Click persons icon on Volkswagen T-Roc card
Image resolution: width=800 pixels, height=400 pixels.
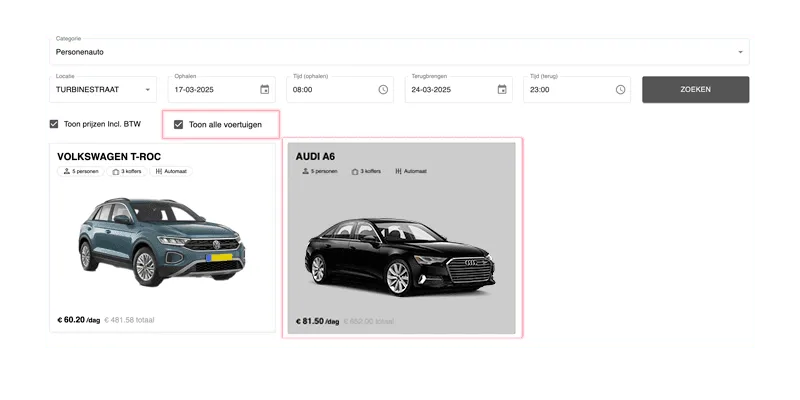point(66,171)
